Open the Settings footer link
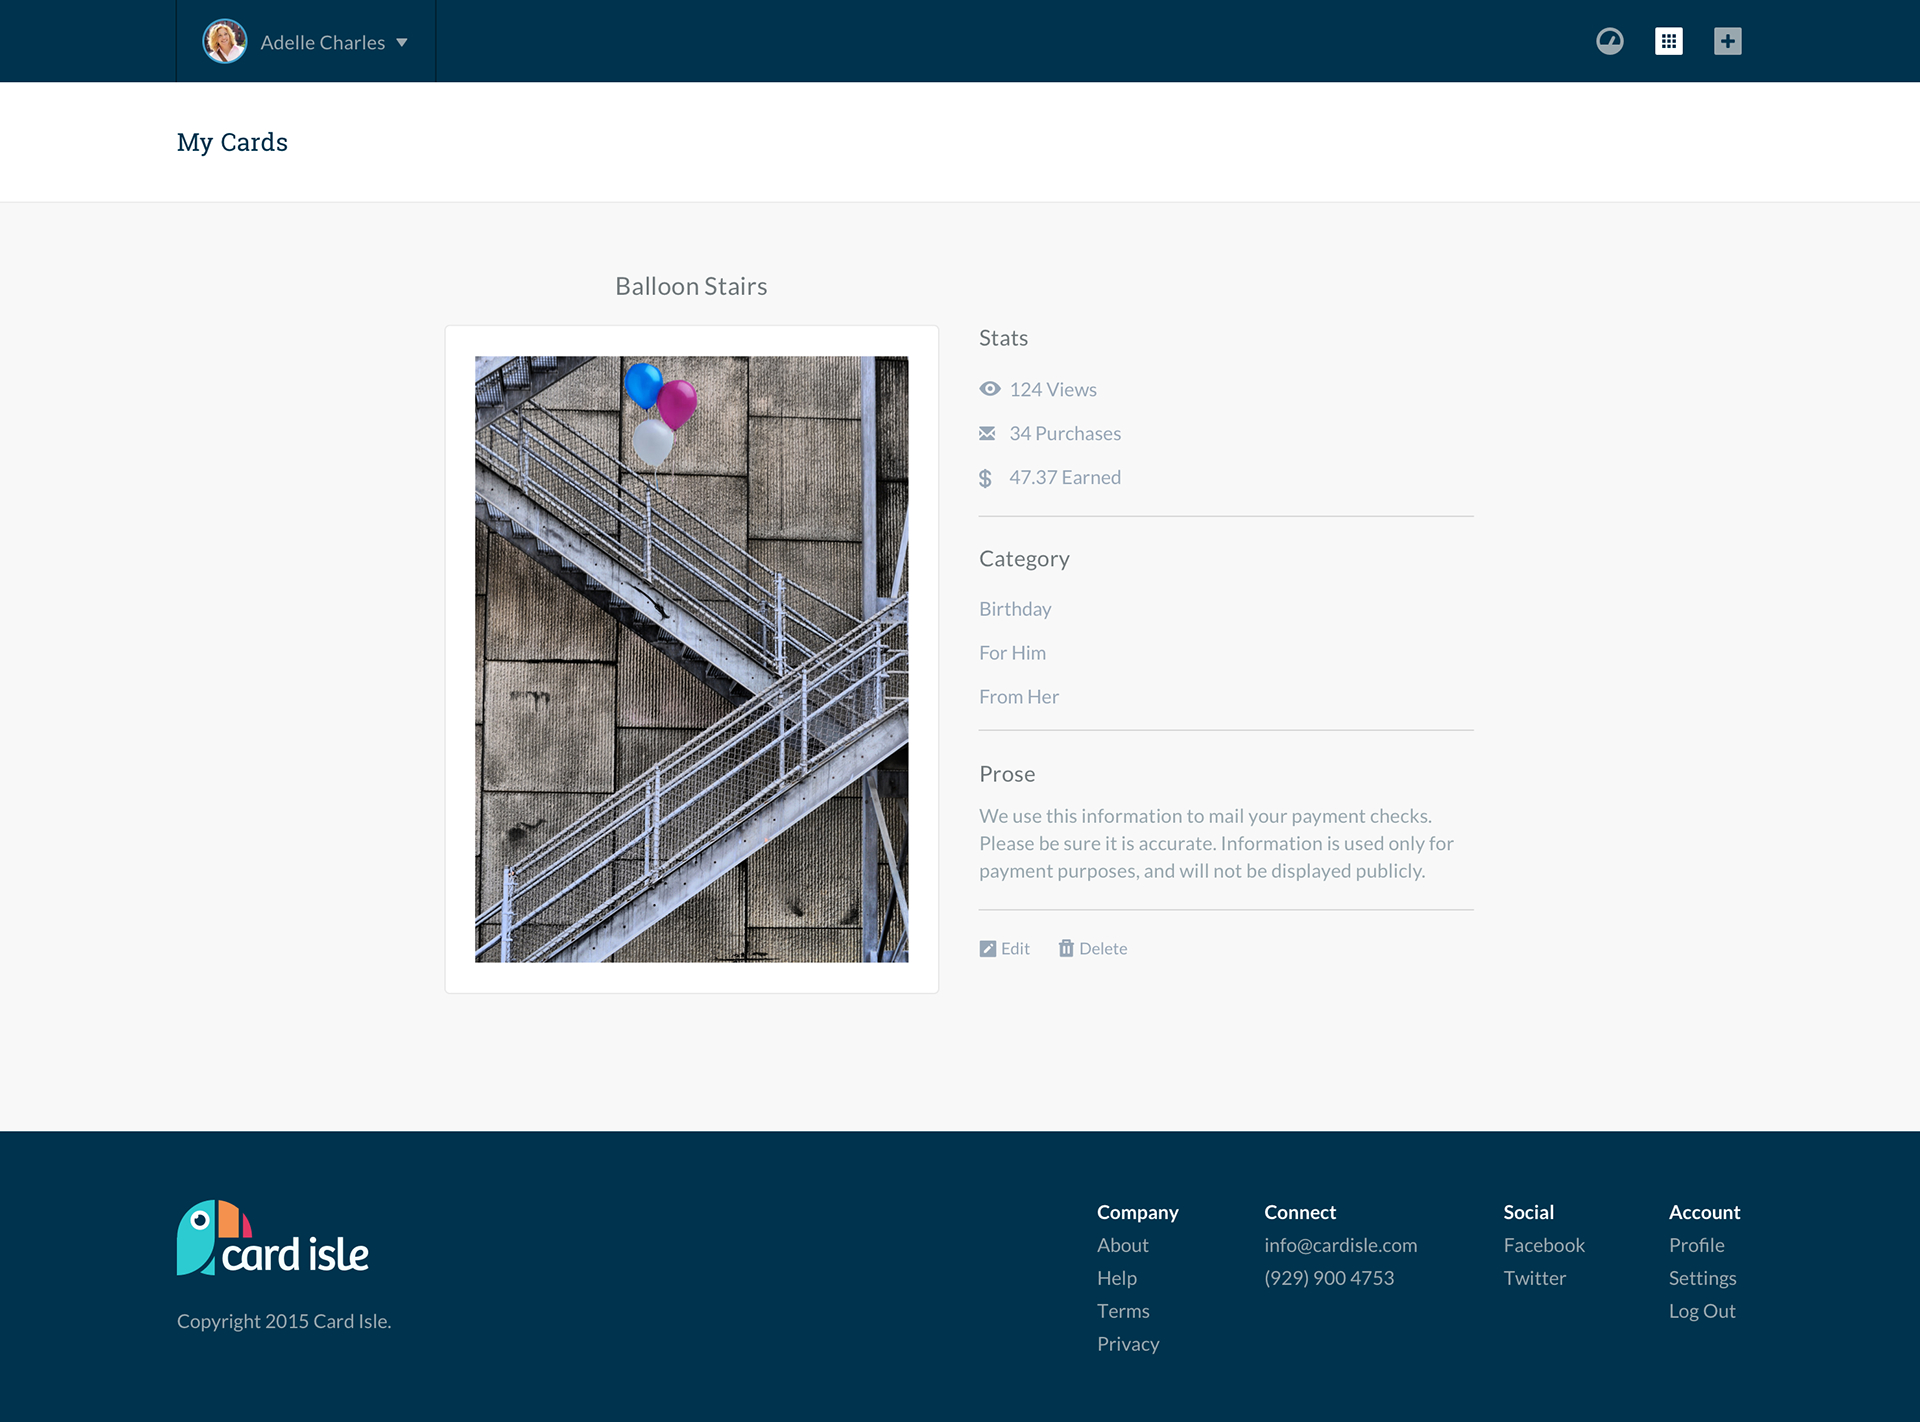Screen dimensions: 1920x1422 (x=1702, y=1278)
